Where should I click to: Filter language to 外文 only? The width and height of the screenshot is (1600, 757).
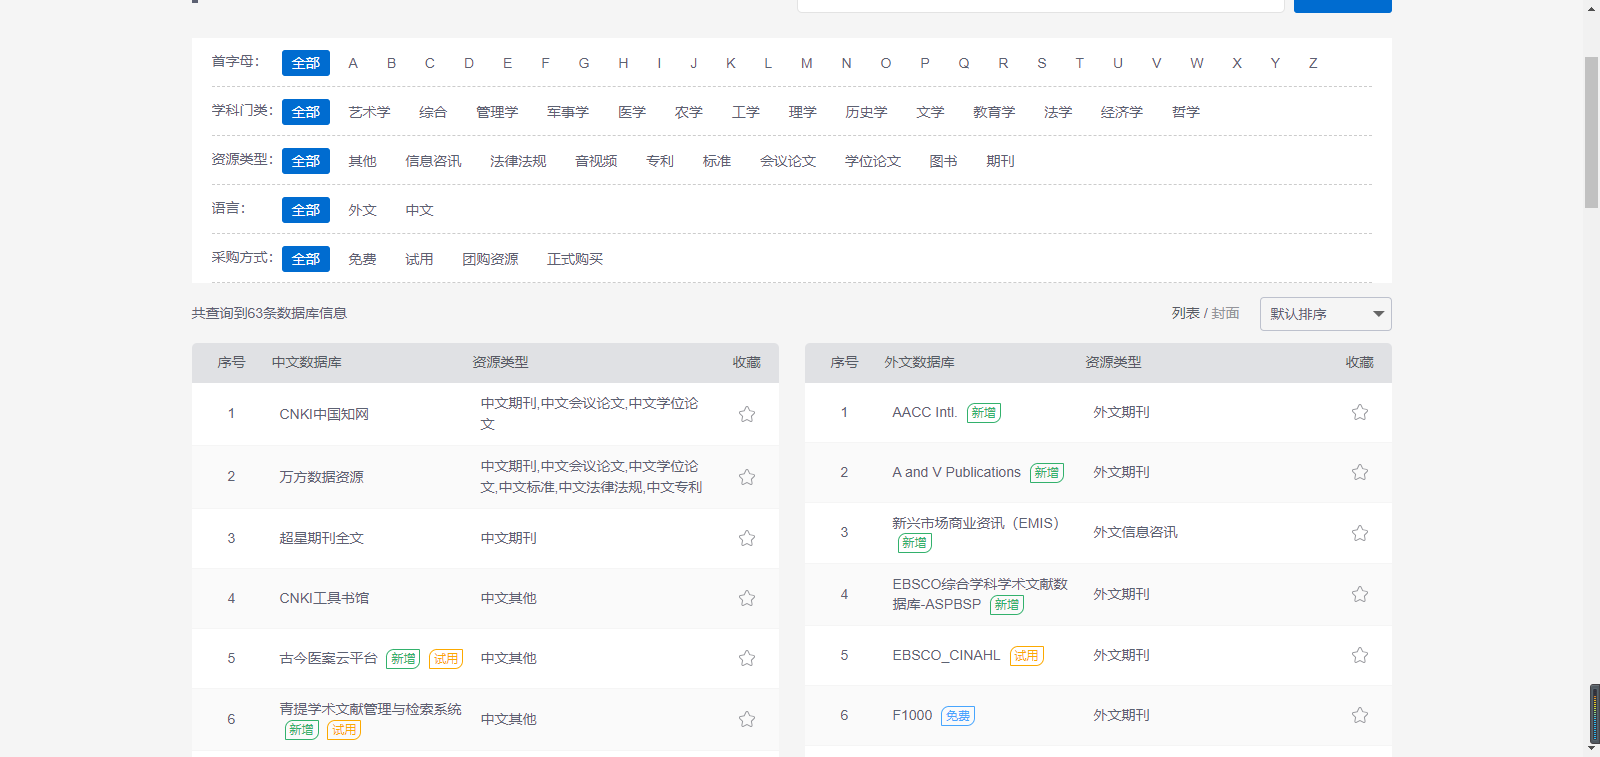point(362,210)
